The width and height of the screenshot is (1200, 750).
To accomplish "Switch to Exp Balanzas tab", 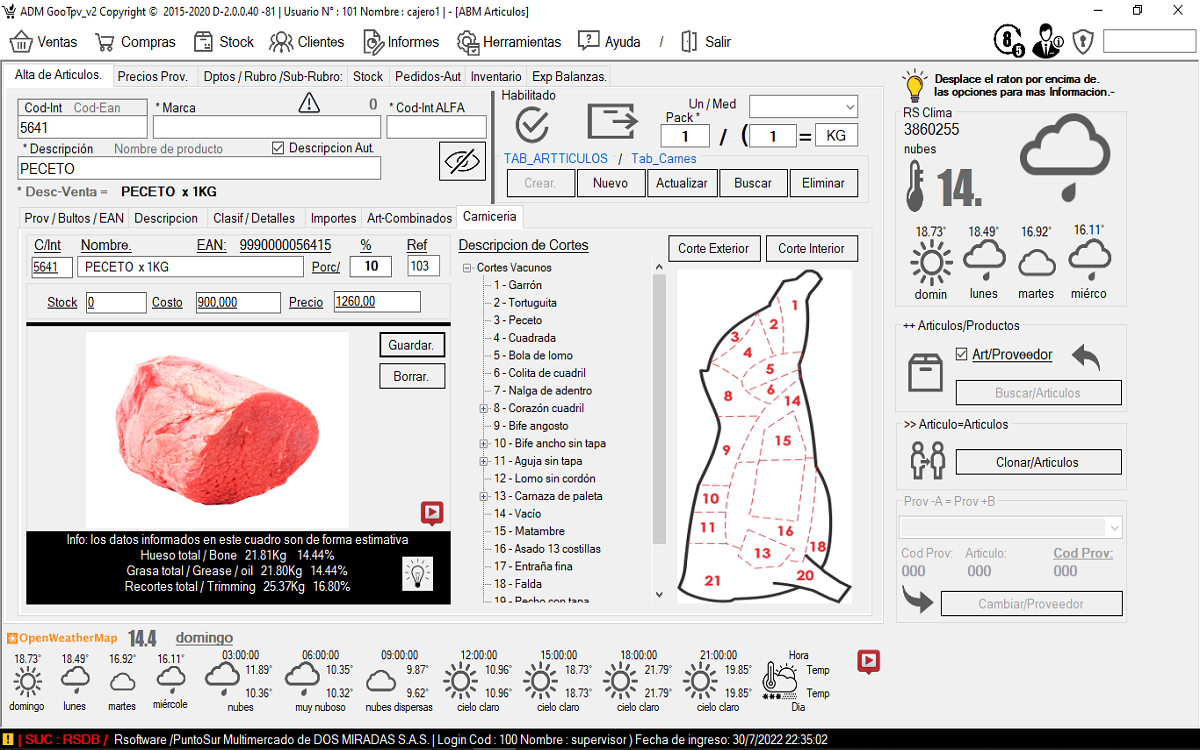I will pyautogui.click(x=569, y=76).
